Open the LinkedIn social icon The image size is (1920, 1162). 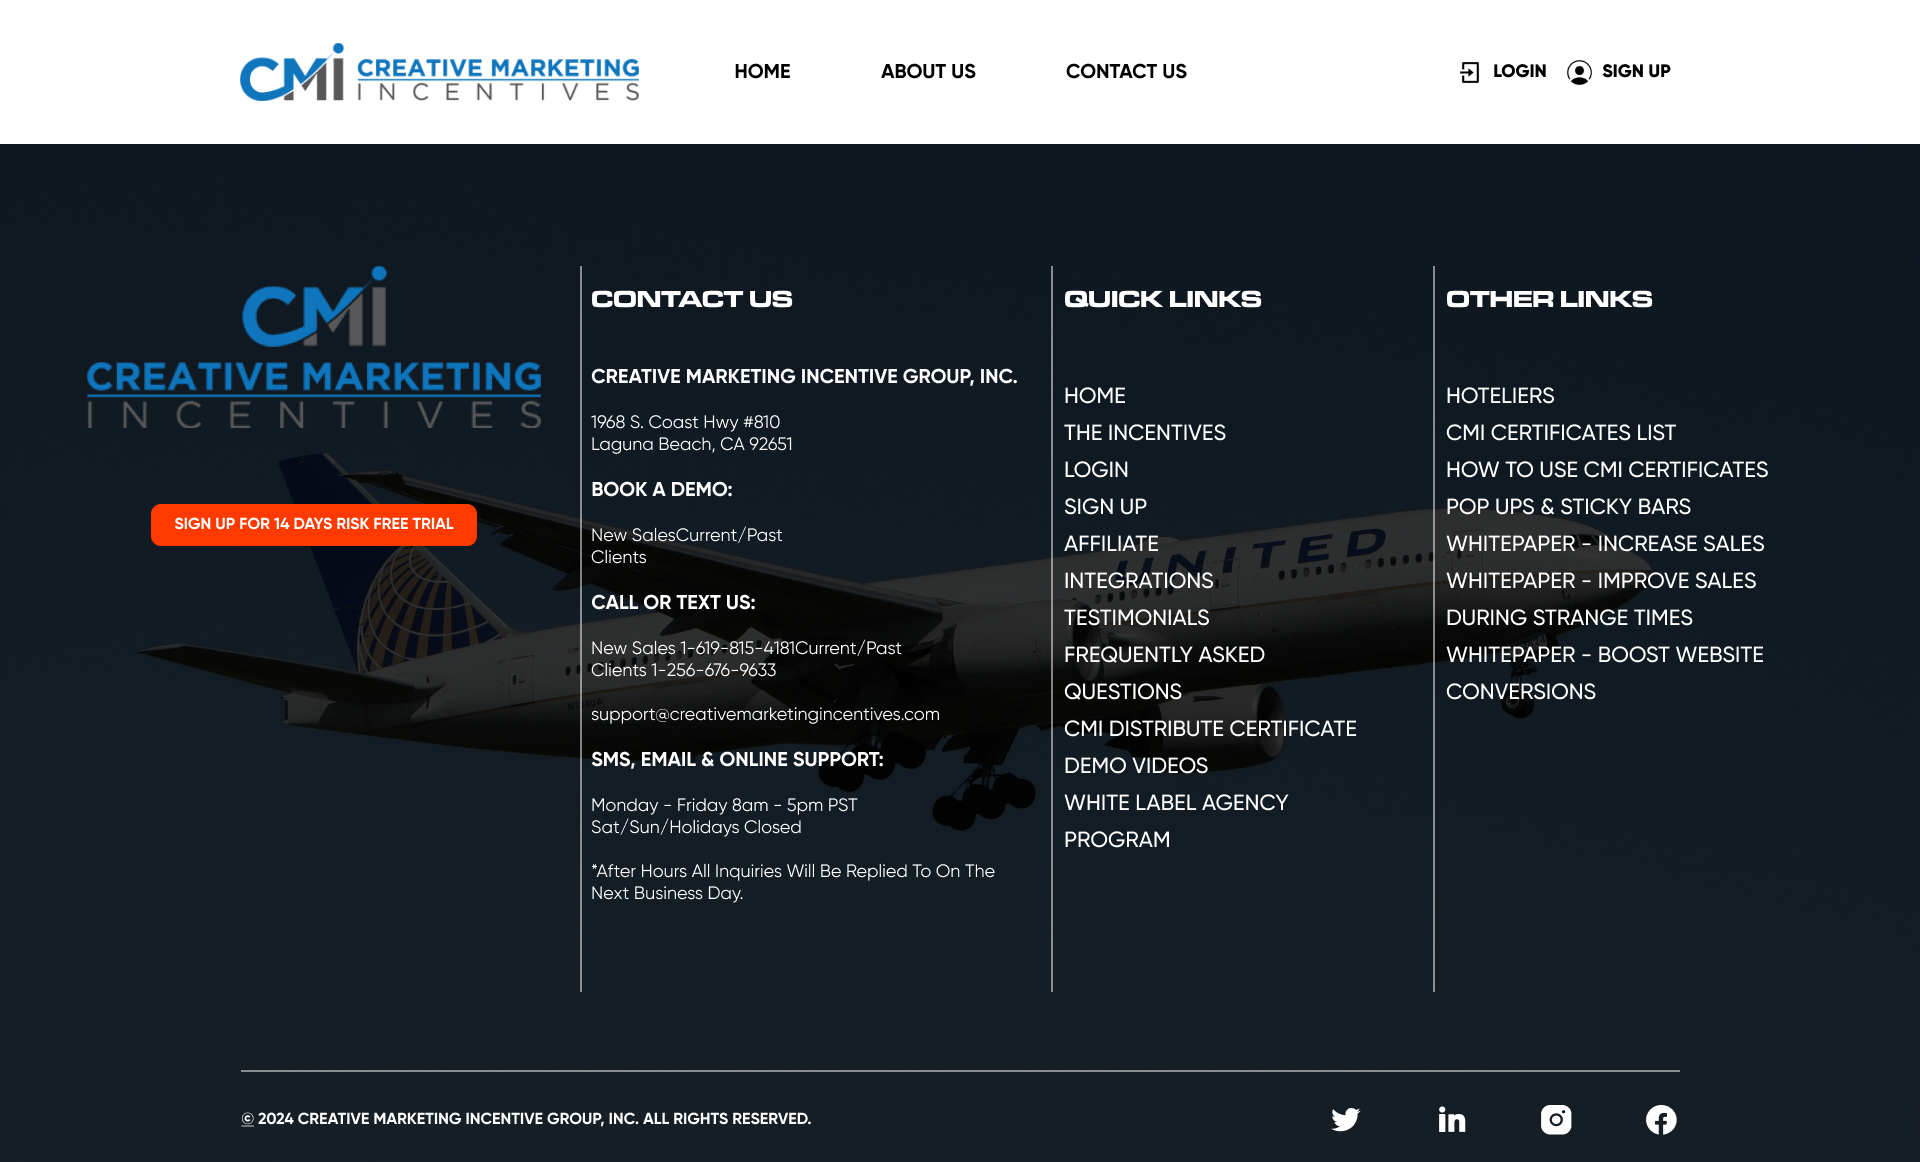(x=1450, y=1119)
